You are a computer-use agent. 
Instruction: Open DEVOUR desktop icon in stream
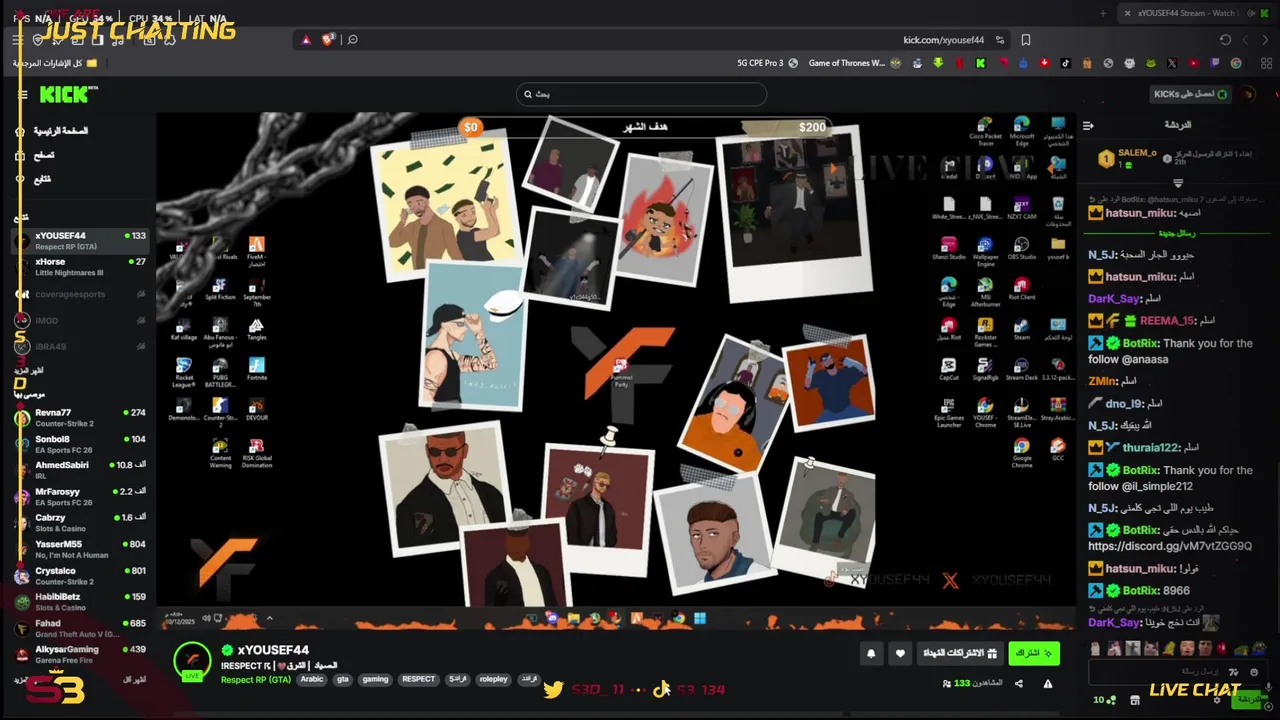(256, 409)
